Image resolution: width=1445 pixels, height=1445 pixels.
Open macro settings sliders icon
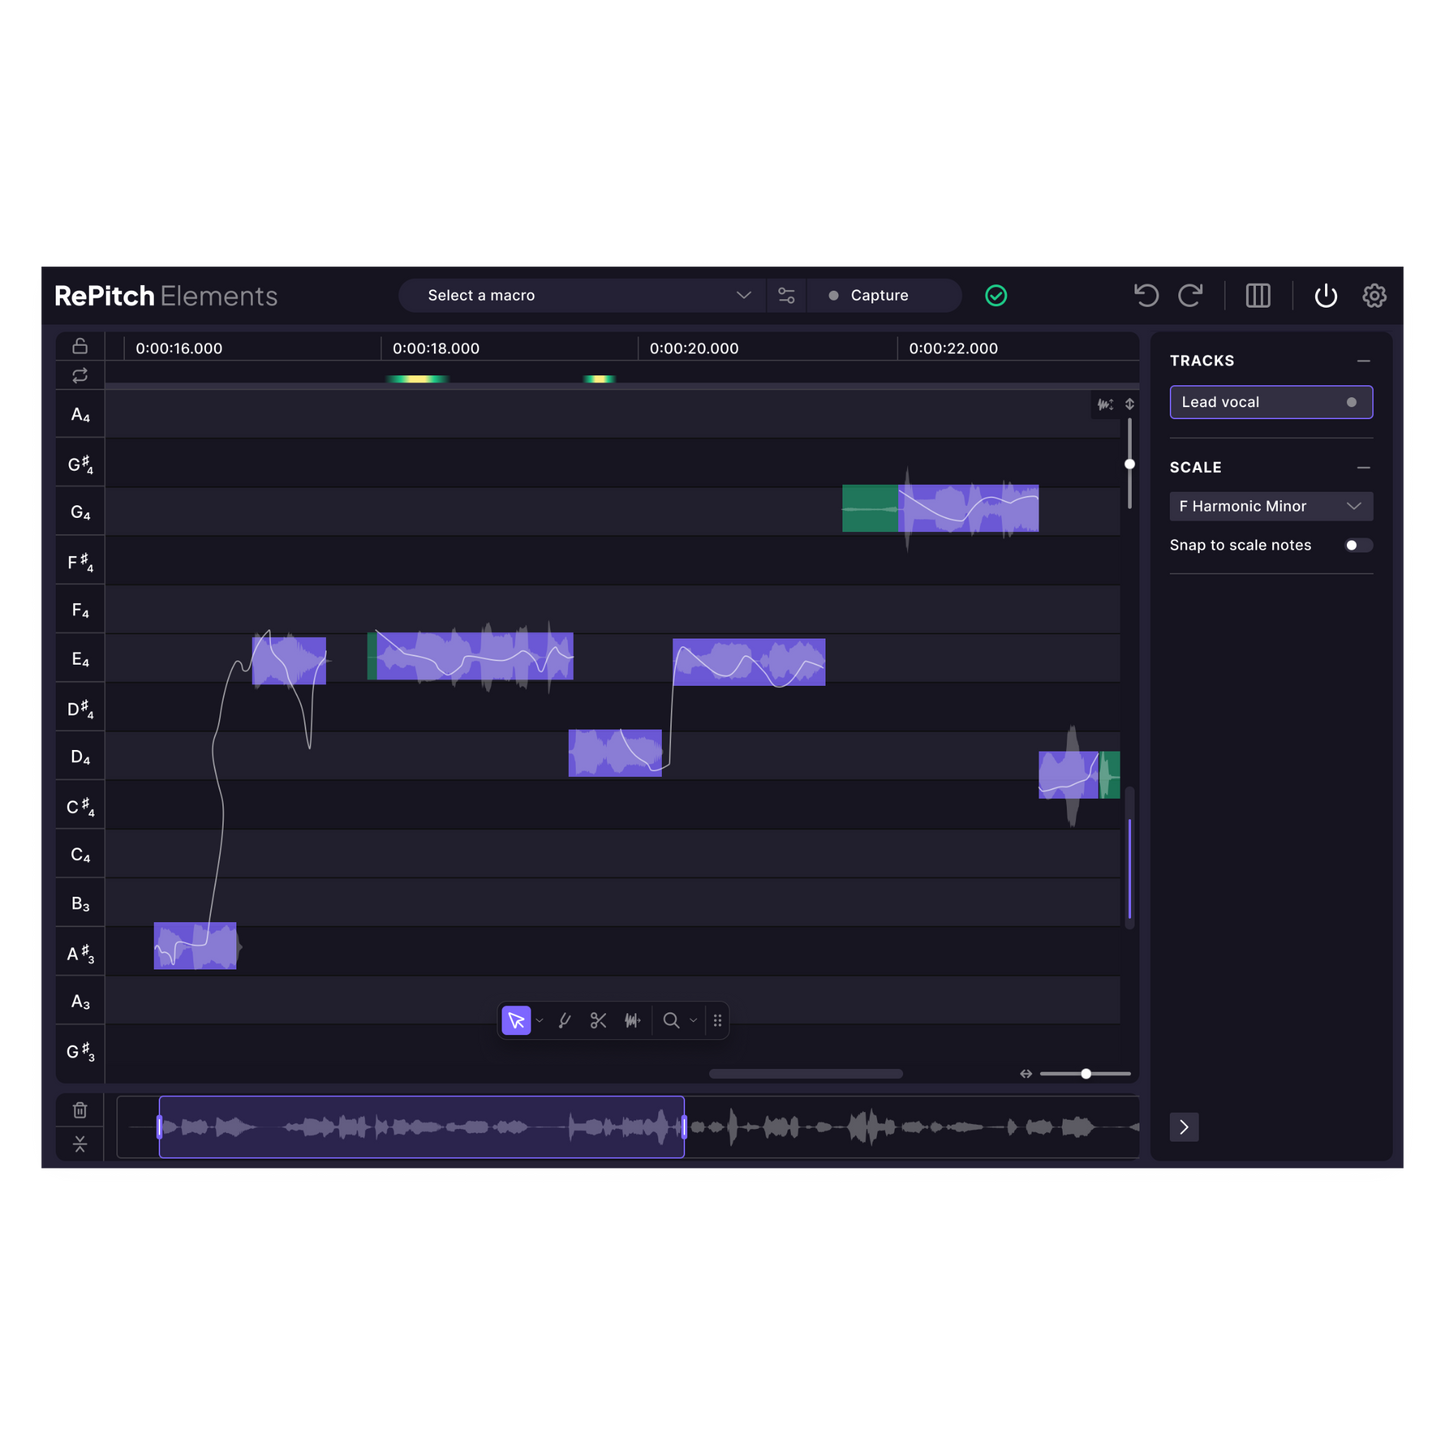(x=787, y=295)
